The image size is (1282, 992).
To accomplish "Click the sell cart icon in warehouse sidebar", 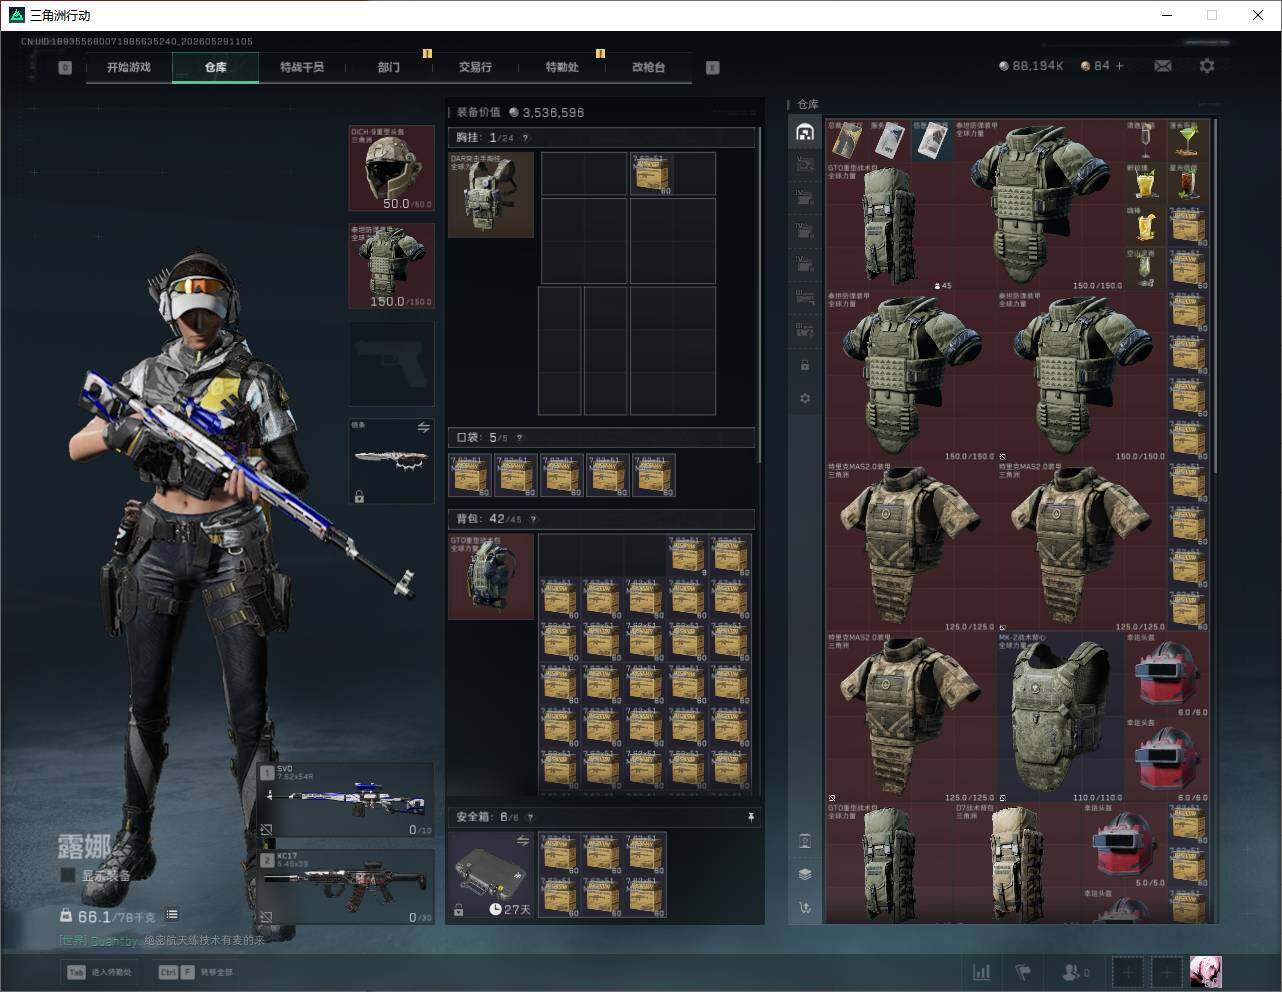I will (x=805, y=908).
